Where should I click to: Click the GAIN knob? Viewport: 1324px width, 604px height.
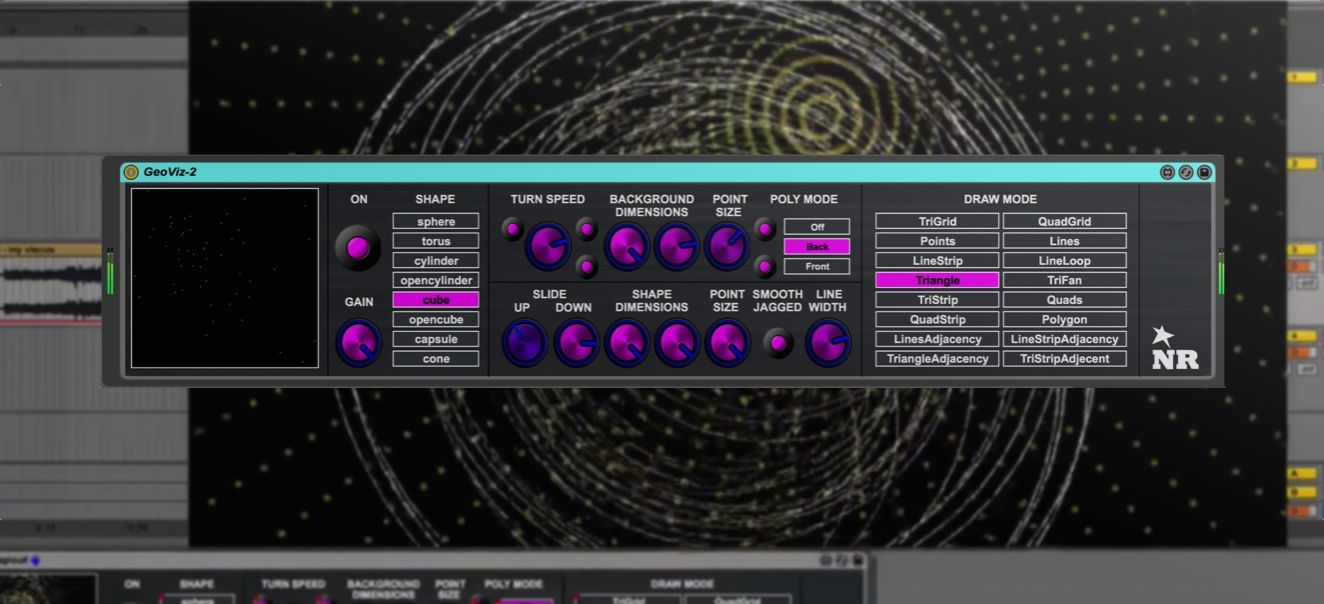pos(358,343)
